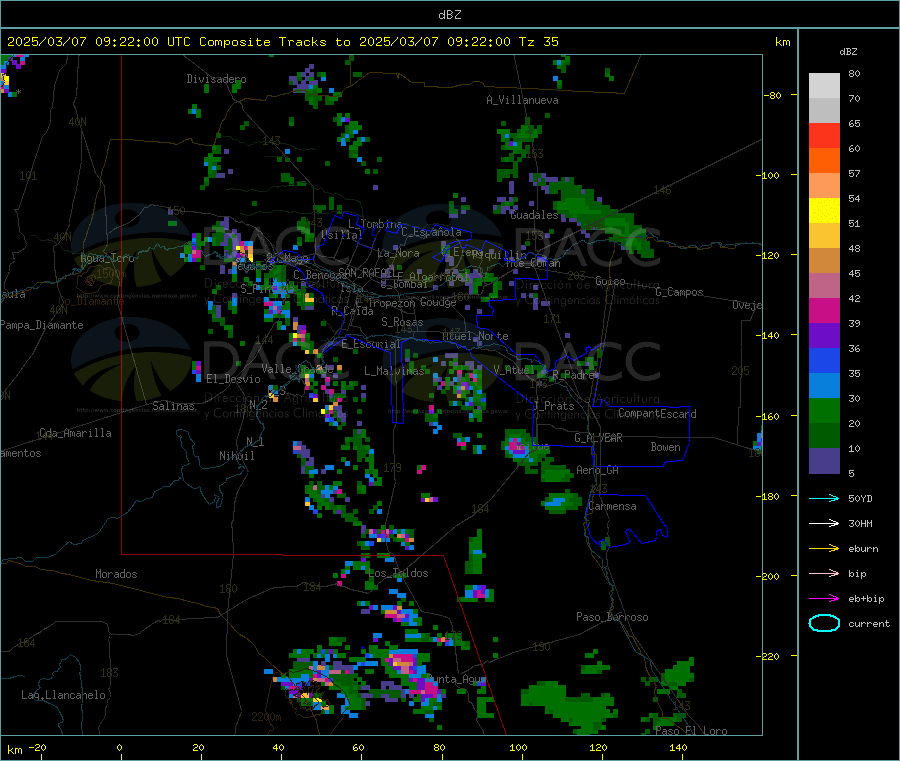Viewport: 900px width, 761px height.
Task: Click the 'R_Padre' map label
Action: (573, 375)
